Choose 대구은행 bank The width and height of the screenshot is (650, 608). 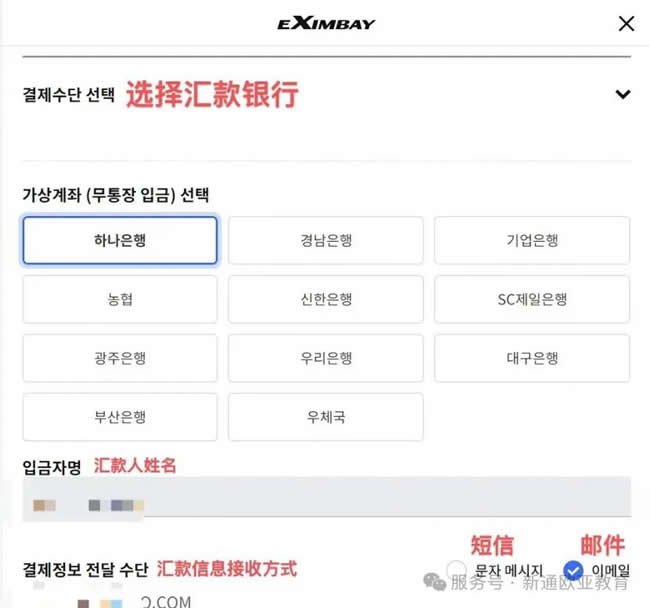532,358
